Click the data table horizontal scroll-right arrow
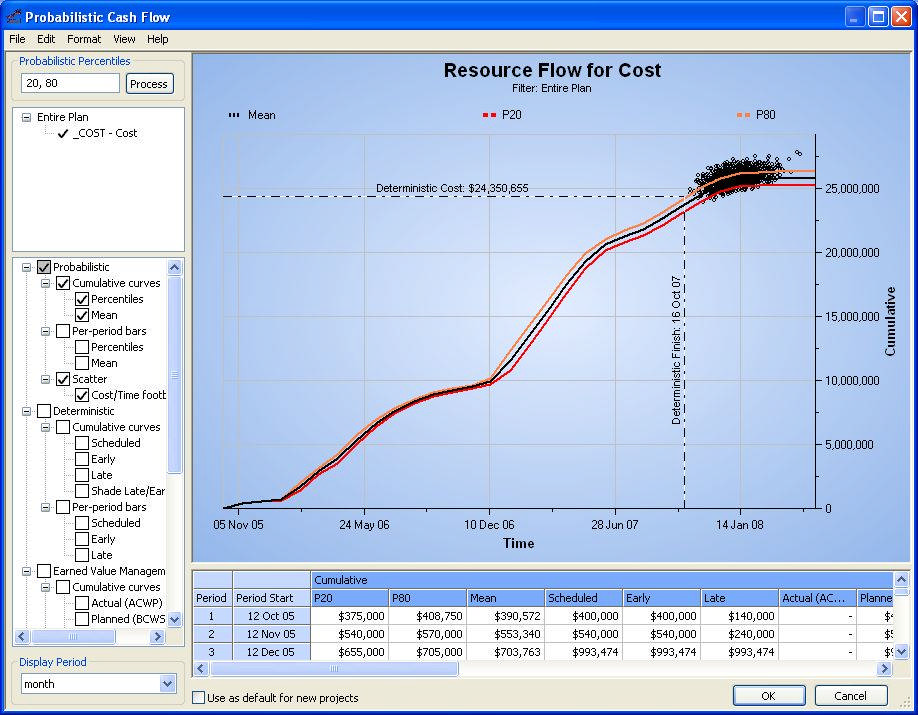918x715 pixels. [885, 668]
